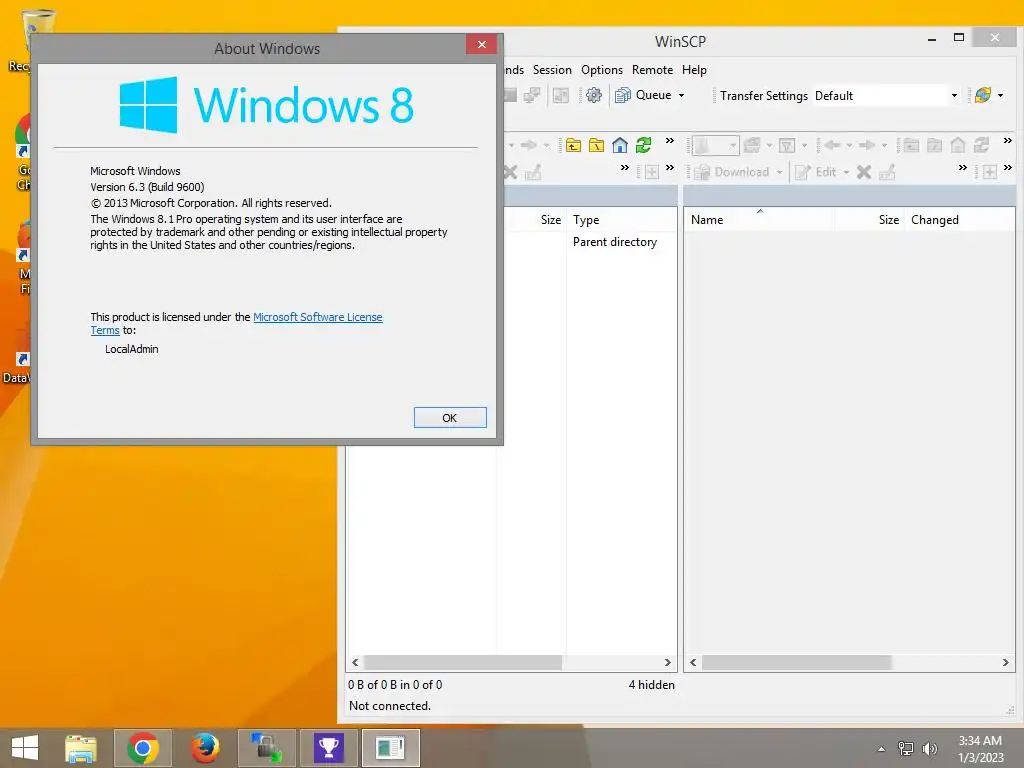Screen dimensions: 1024x768
Task: Expand the New Session dropdown arrow
Action: pyautogui.click(x=1000, y=95)
